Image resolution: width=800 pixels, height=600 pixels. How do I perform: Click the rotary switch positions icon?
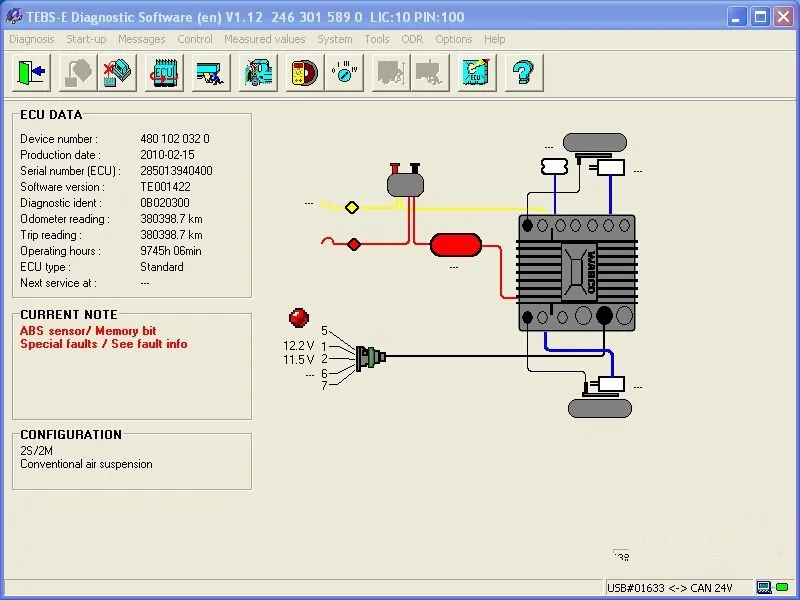[344, 73]
